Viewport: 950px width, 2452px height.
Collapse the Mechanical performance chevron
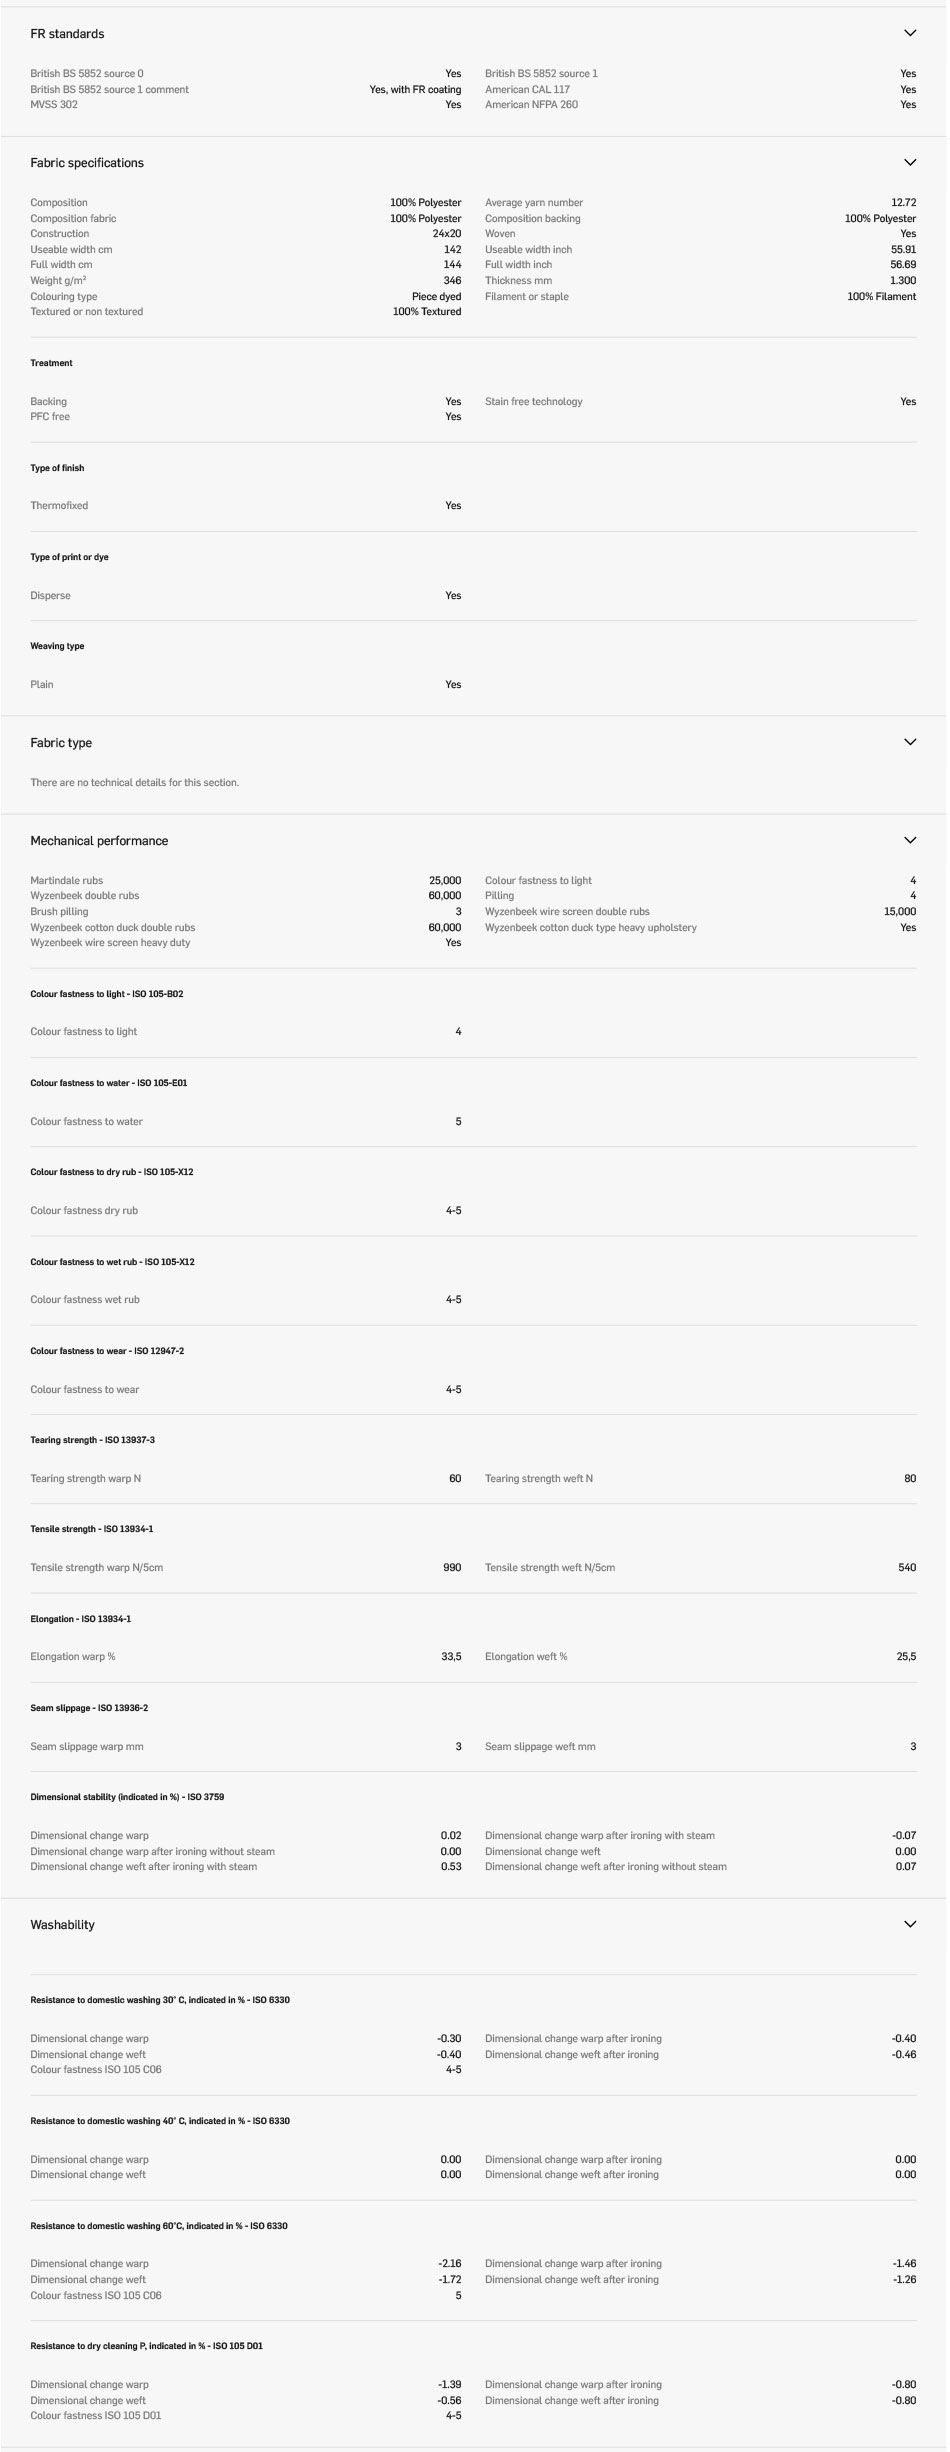click(x=909, y=840)
